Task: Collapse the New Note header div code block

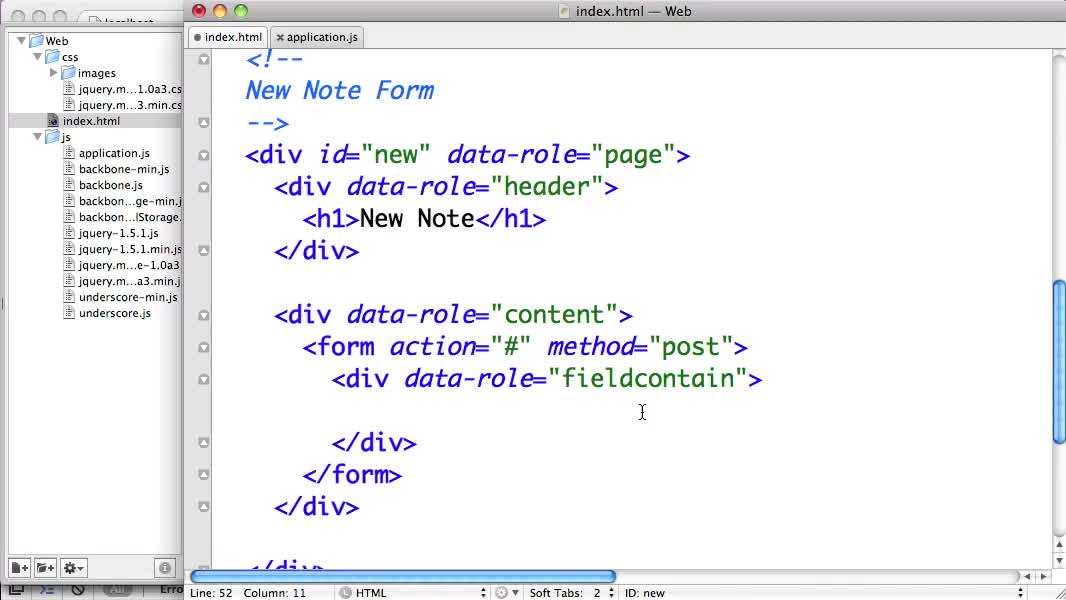Action: pyautogui.click(x=203, y=187)
